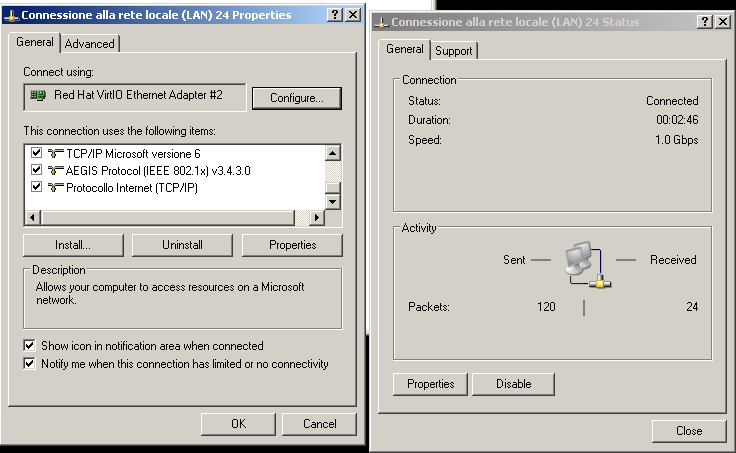
Task: Click Properties button in Status window
Action: point(430,384)
